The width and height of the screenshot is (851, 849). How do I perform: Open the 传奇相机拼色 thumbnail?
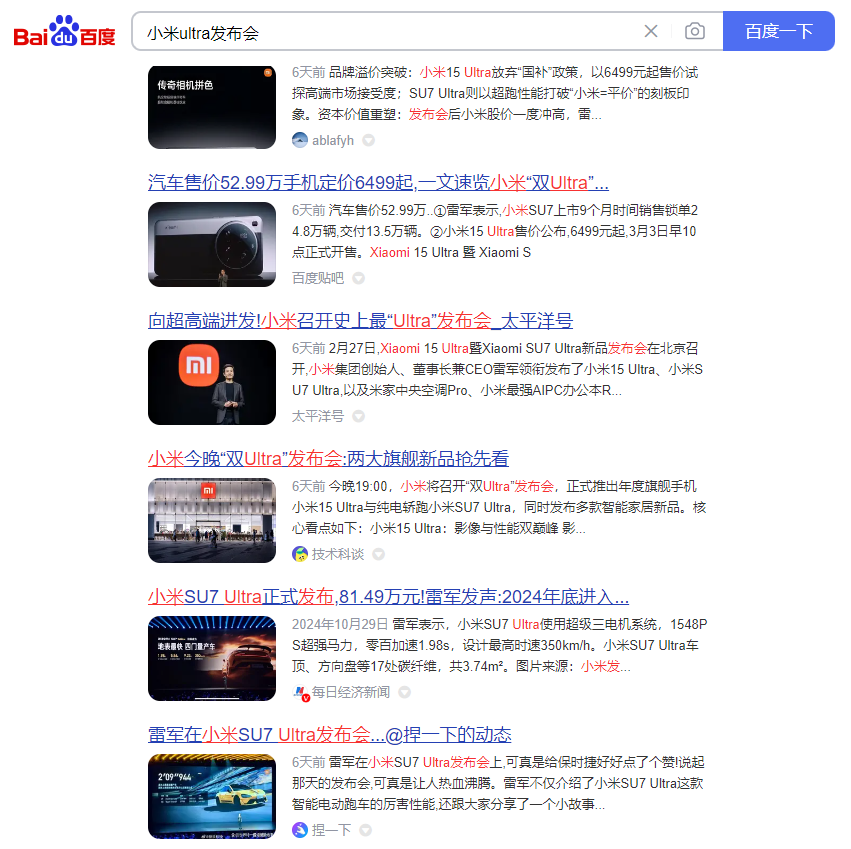(x=212, y=107)
